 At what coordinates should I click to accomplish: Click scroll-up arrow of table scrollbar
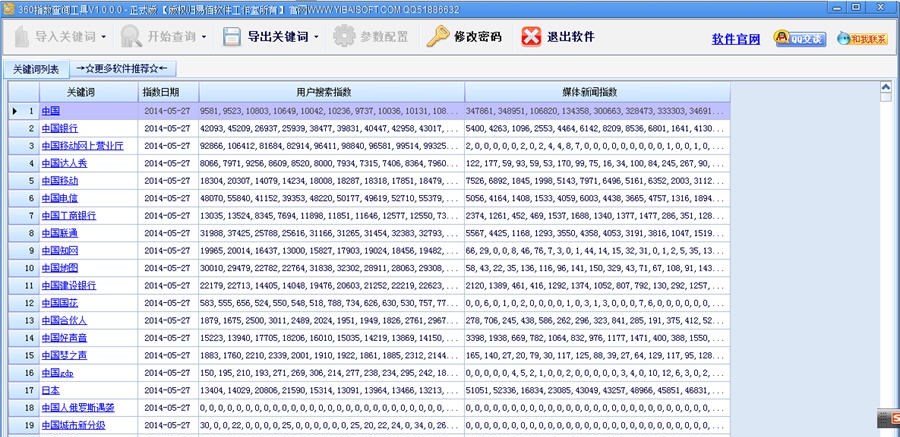click(886, 88)
